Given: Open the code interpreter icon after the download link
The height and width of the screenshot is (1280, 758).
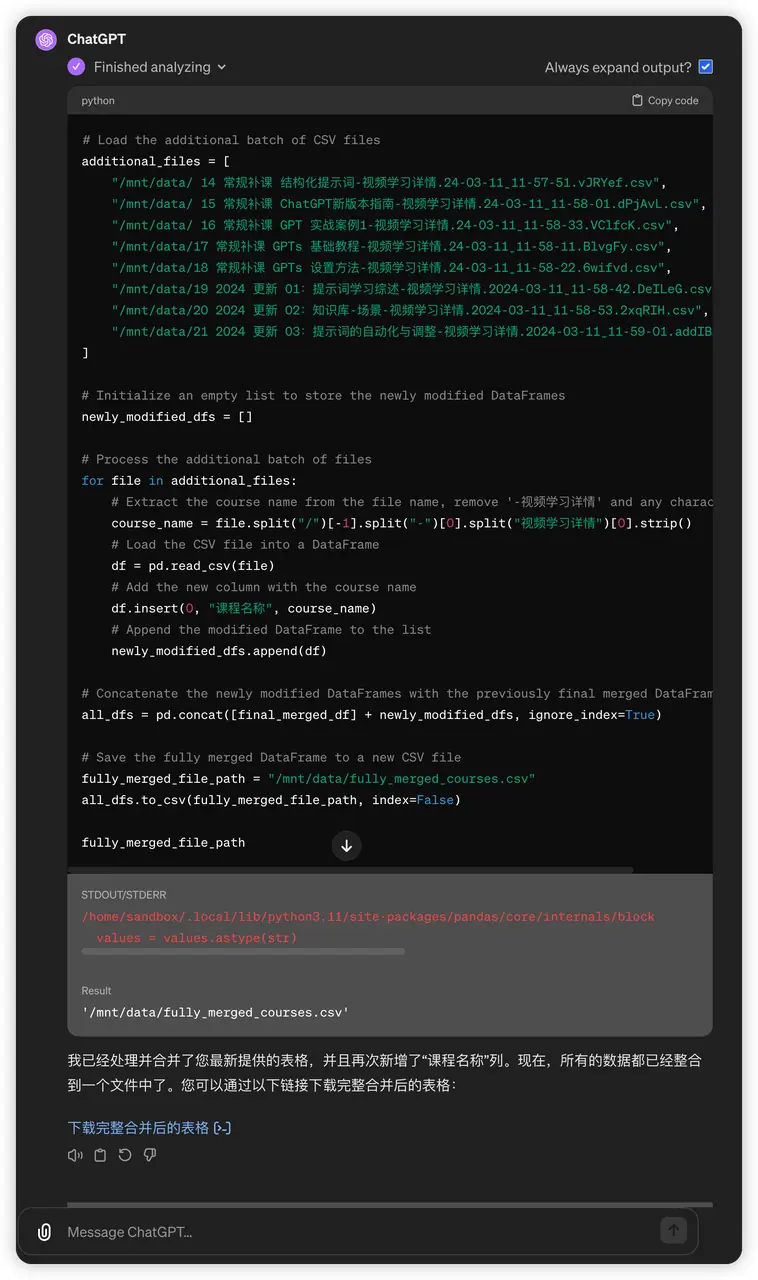Looking at the screenshot, I should [x=222, y=1128].
